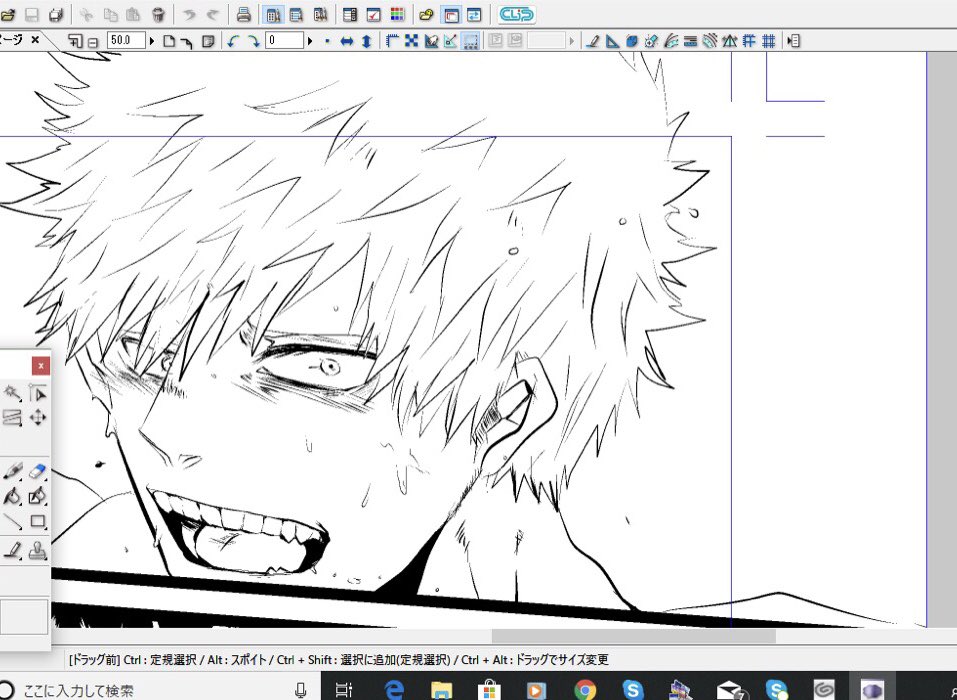Screen dimensions: 957x700
Task: Open File Explorer from the taskbar
Action: pyautogui.click(x=441, y=690)
